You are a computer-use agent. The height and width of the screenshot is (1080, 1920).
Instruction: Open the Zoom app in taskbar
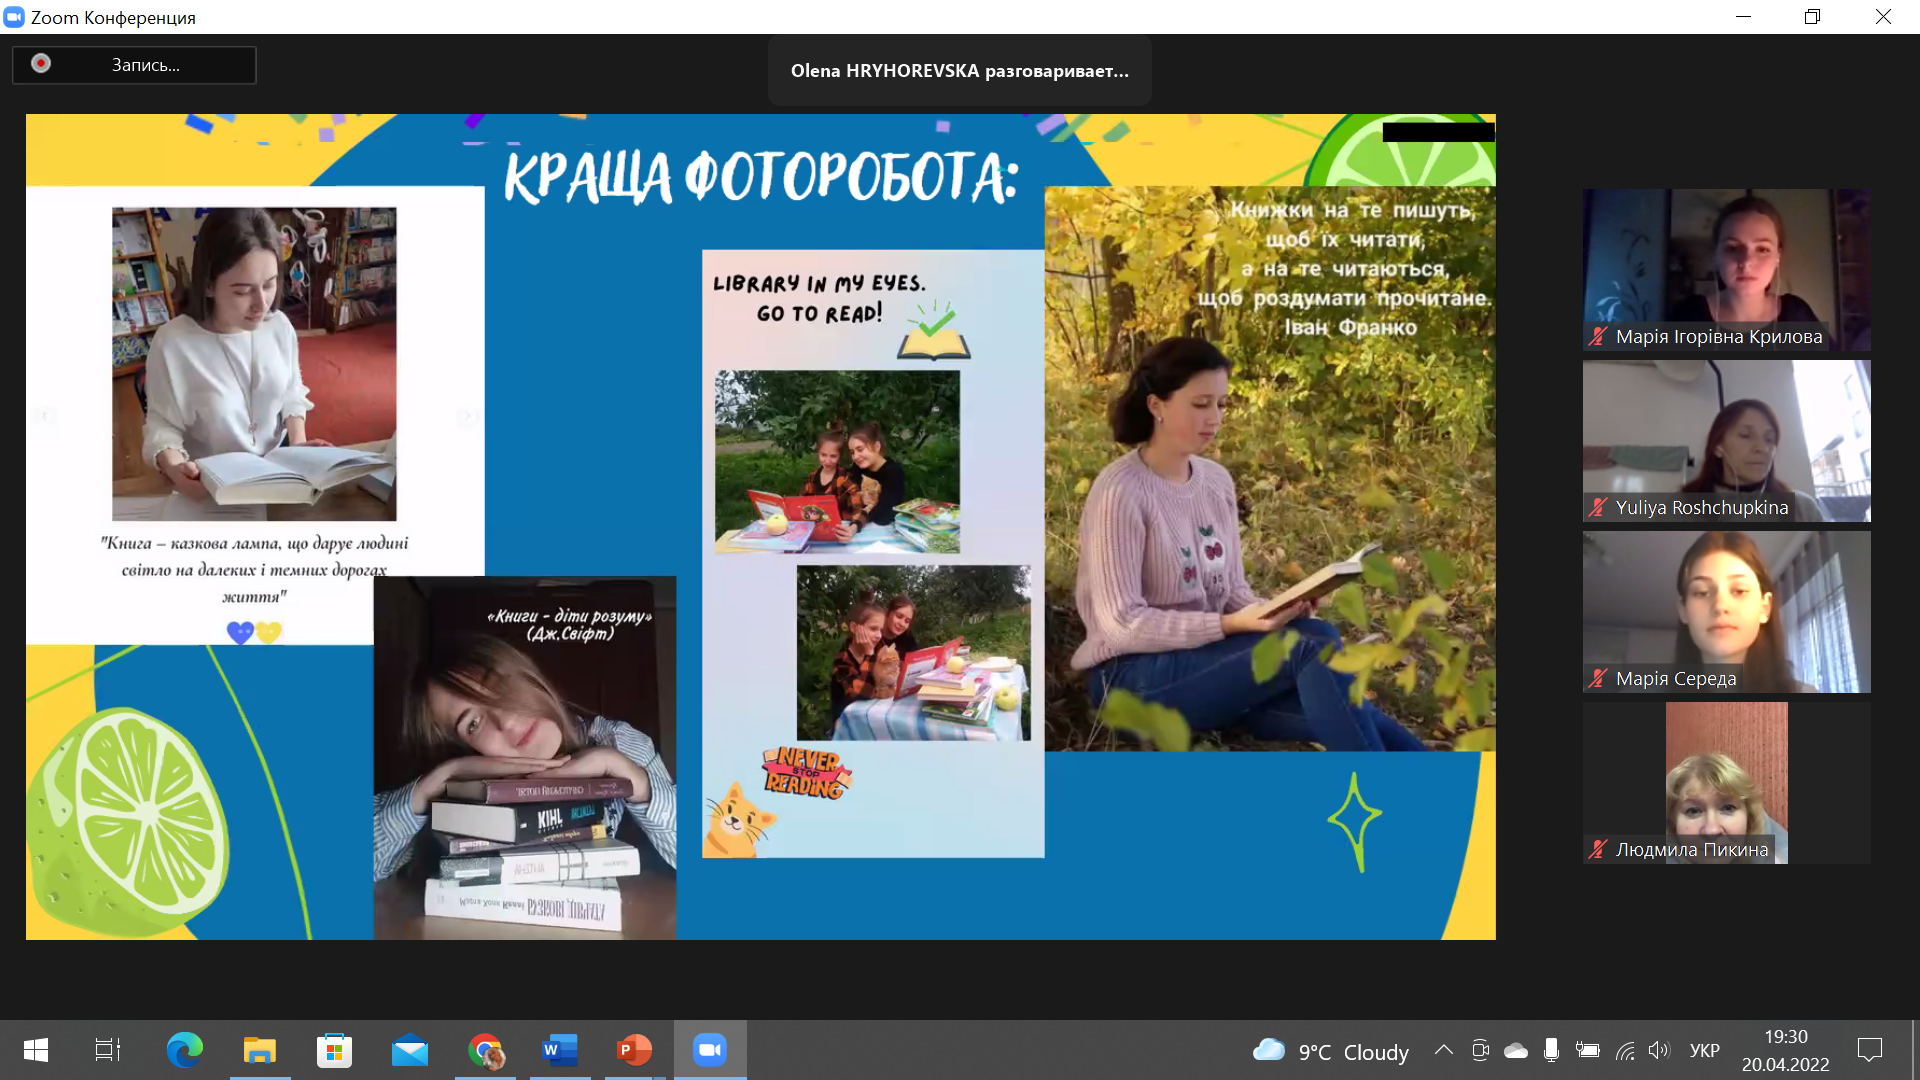710,1050
